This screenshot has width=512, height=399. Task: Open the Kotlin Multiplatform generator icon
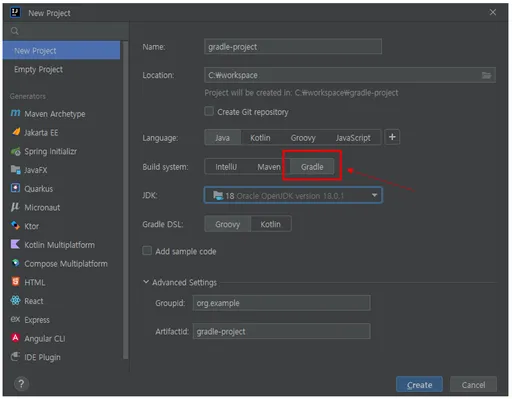15,244
